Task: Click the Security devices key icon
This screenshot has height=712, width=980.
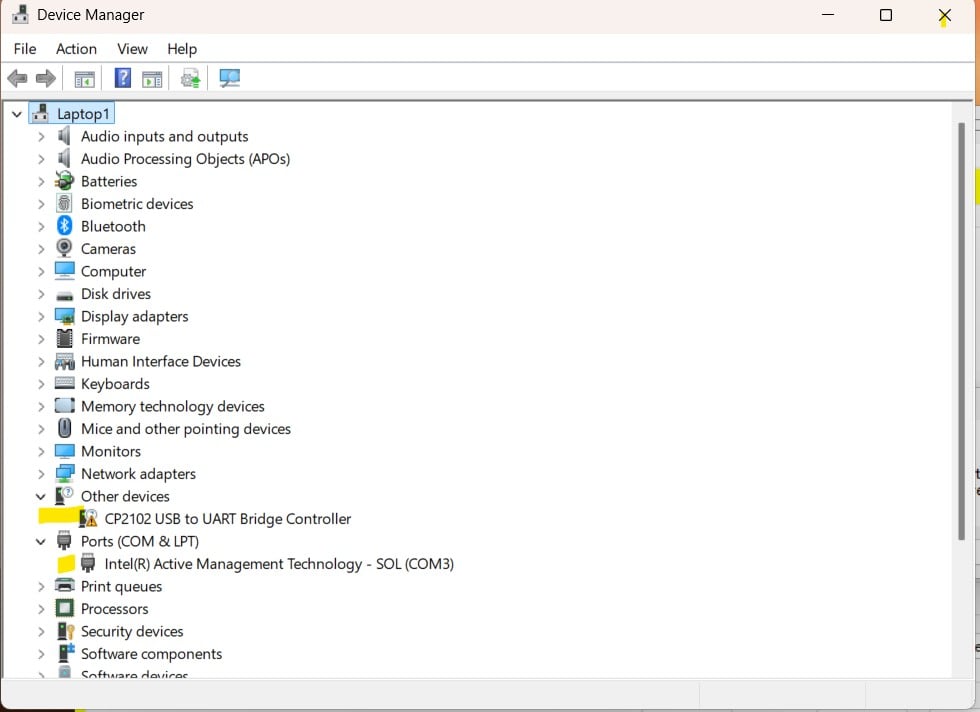Action: [x=65, y=631]
